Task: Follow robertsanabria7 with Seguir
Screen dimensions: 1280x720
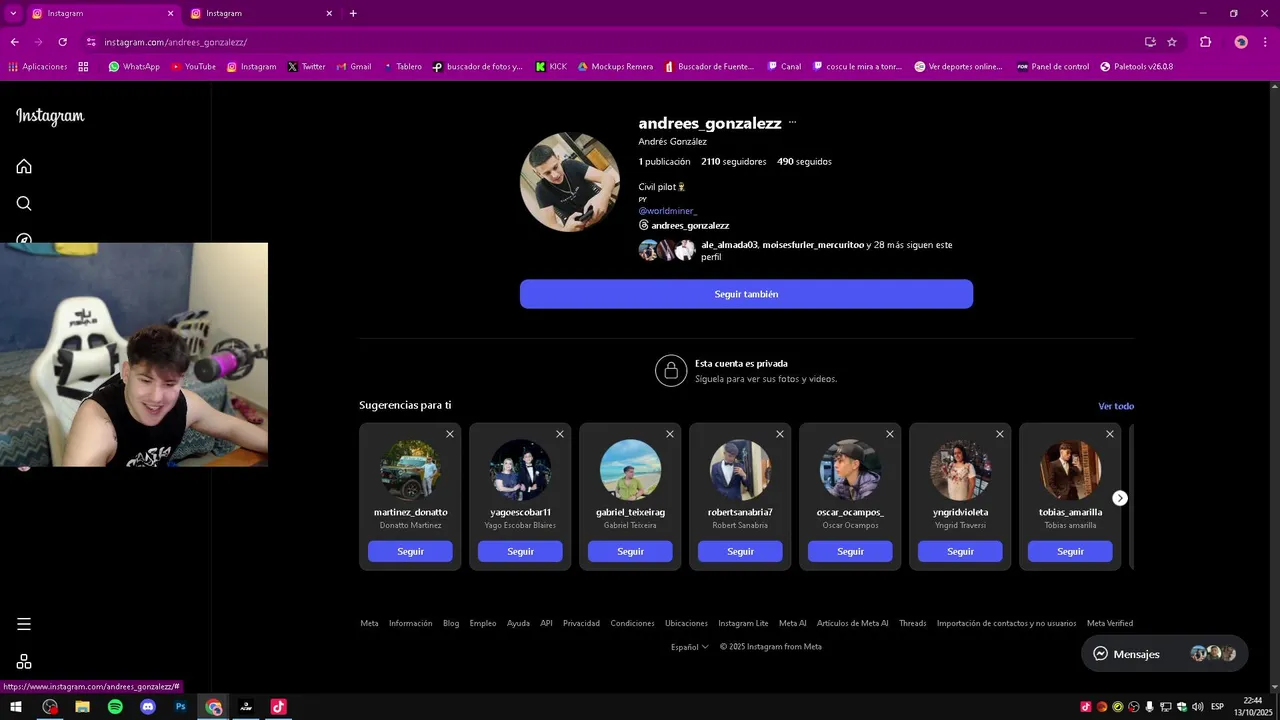Action: [740, 551]
